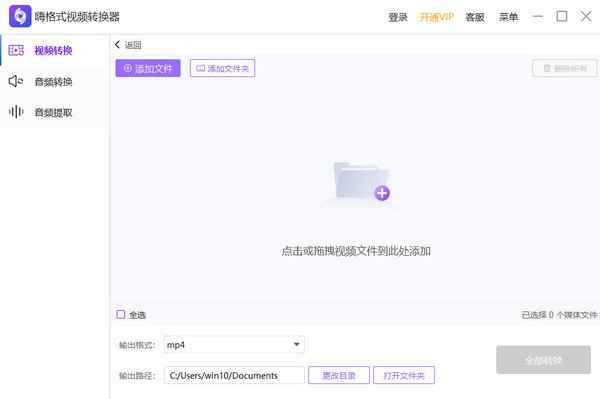
Task: Click 全部转换 convert all button
Action: [x=543, y=360]
